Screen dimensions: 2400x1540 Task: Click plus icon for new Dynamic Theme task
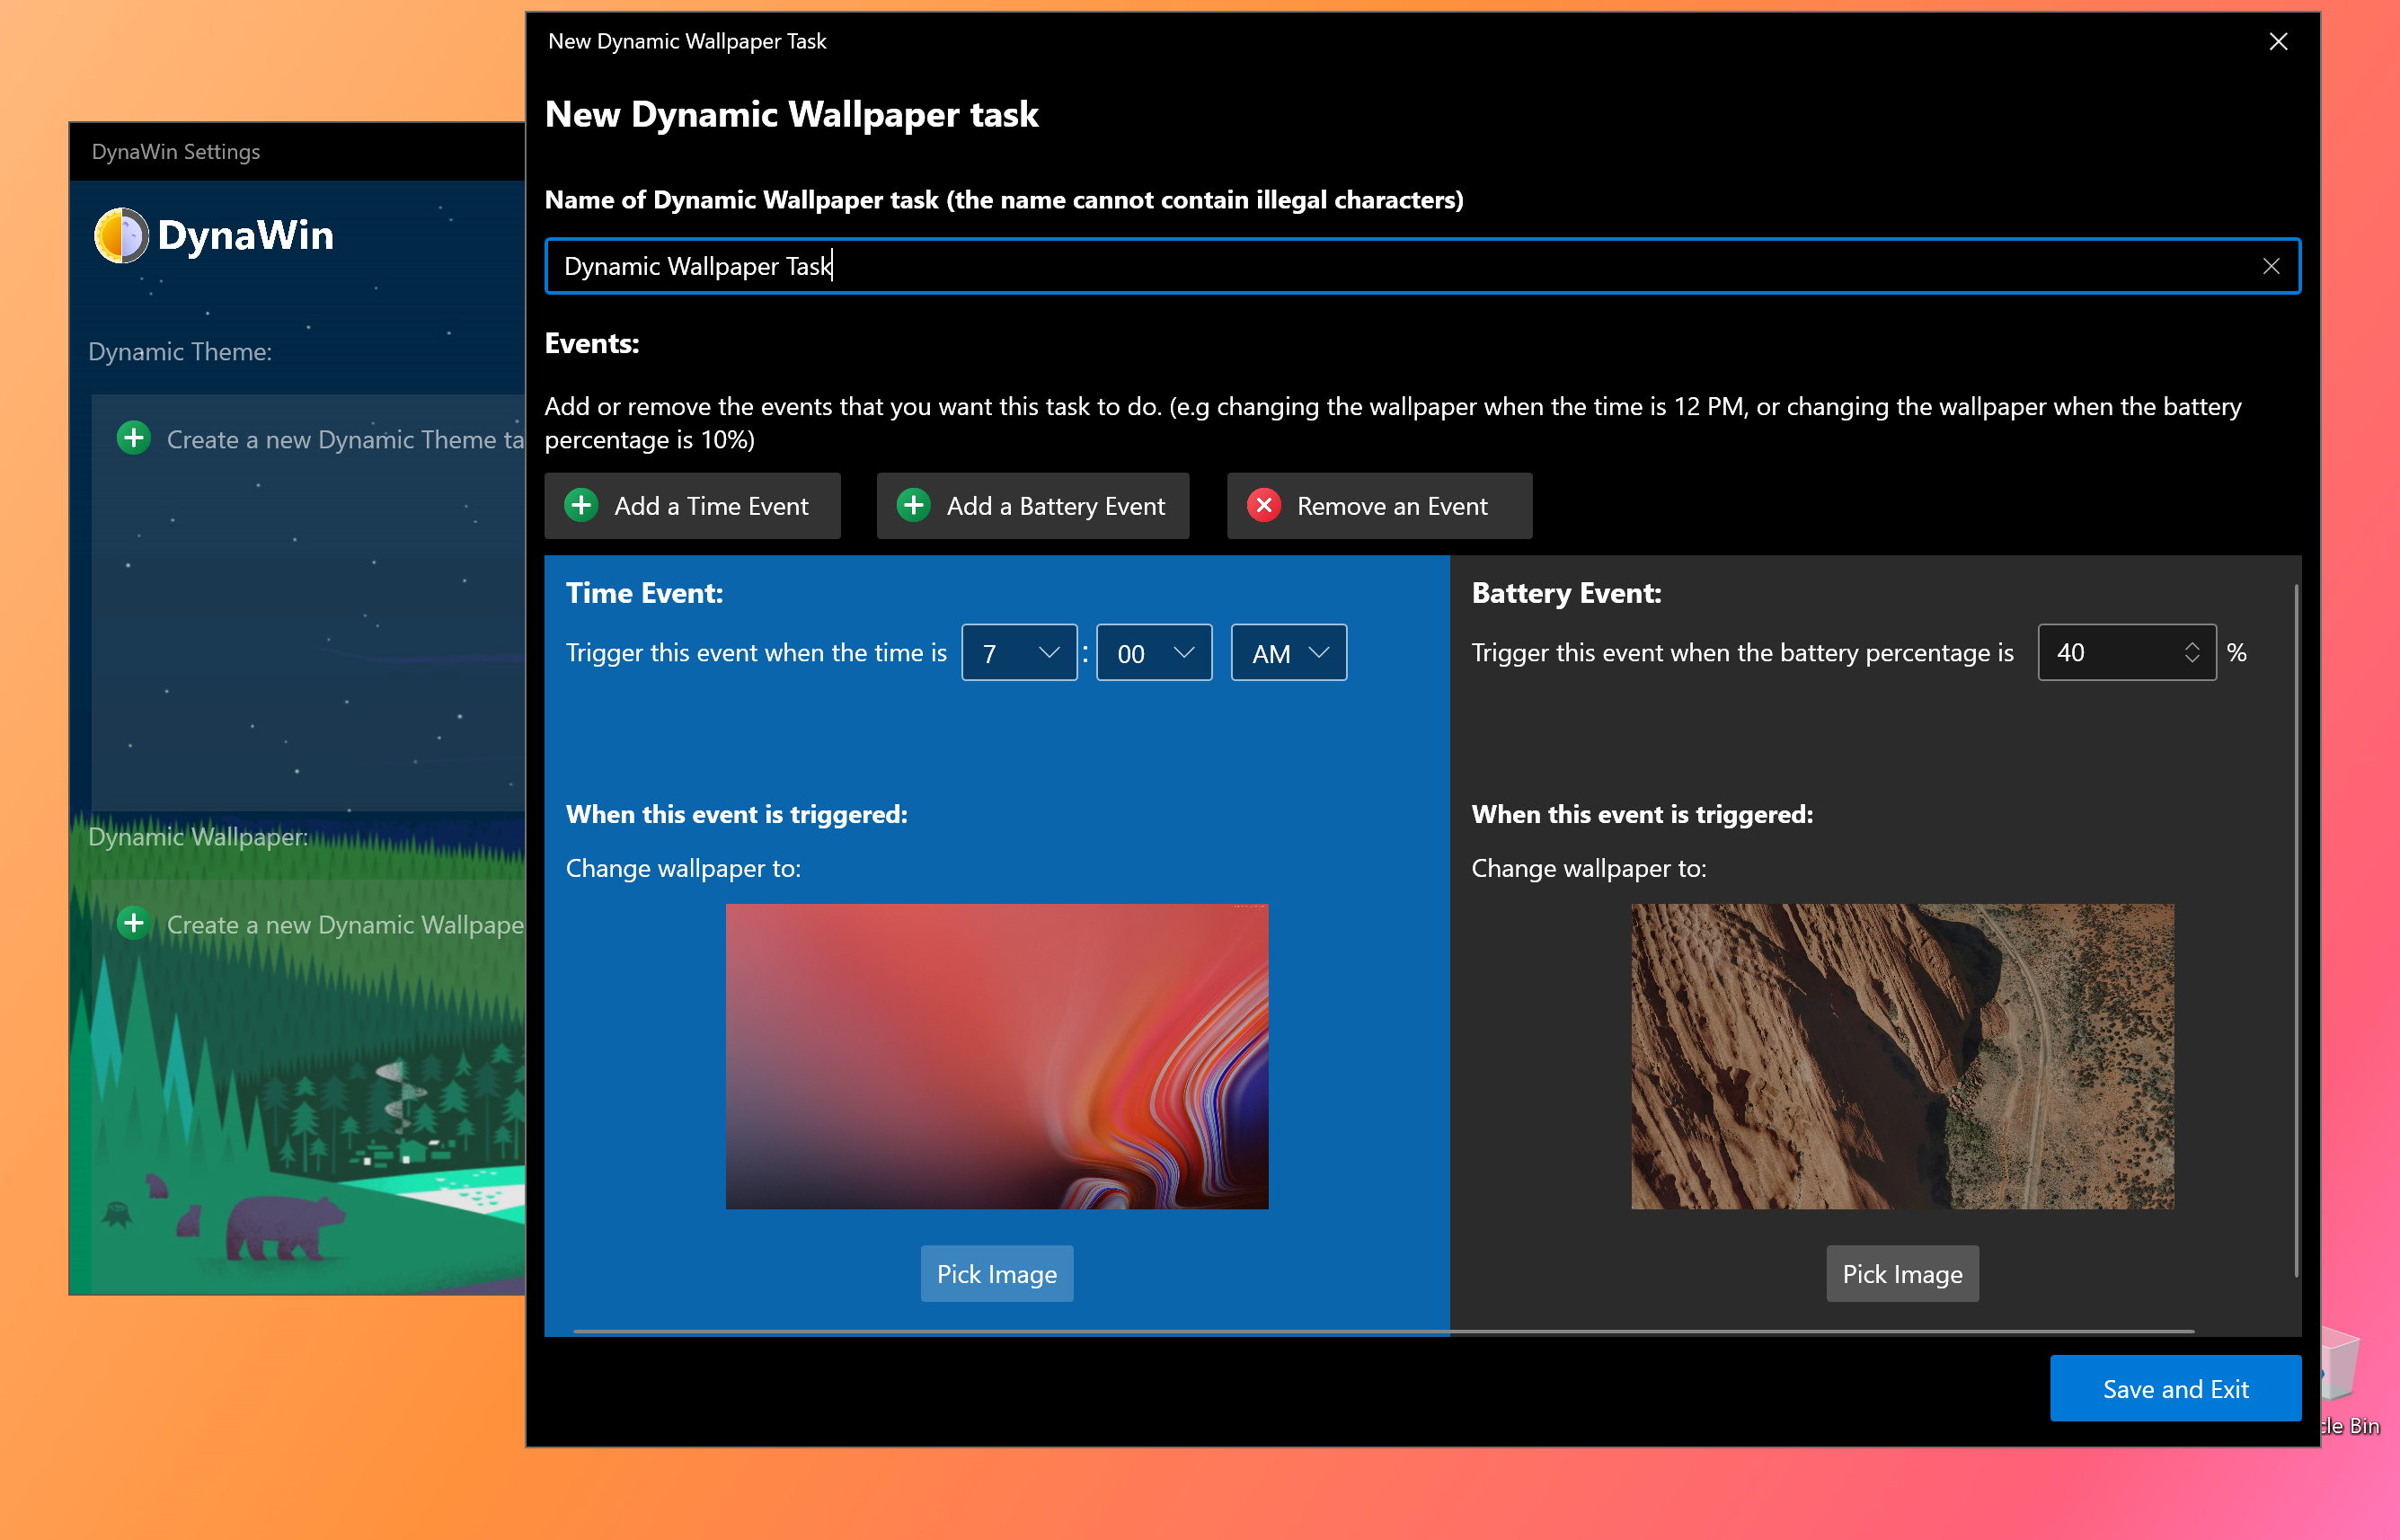pos(134,438)
